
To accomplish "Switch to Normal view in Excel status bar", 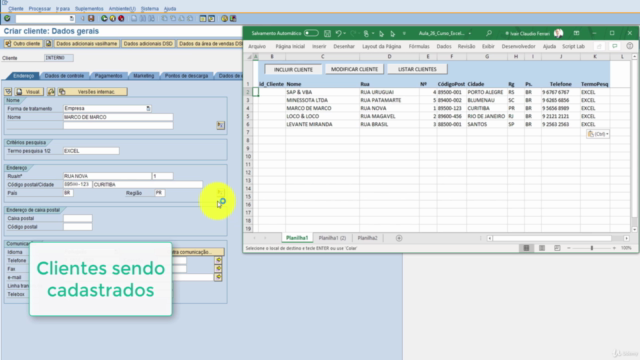I will (527, 248).
